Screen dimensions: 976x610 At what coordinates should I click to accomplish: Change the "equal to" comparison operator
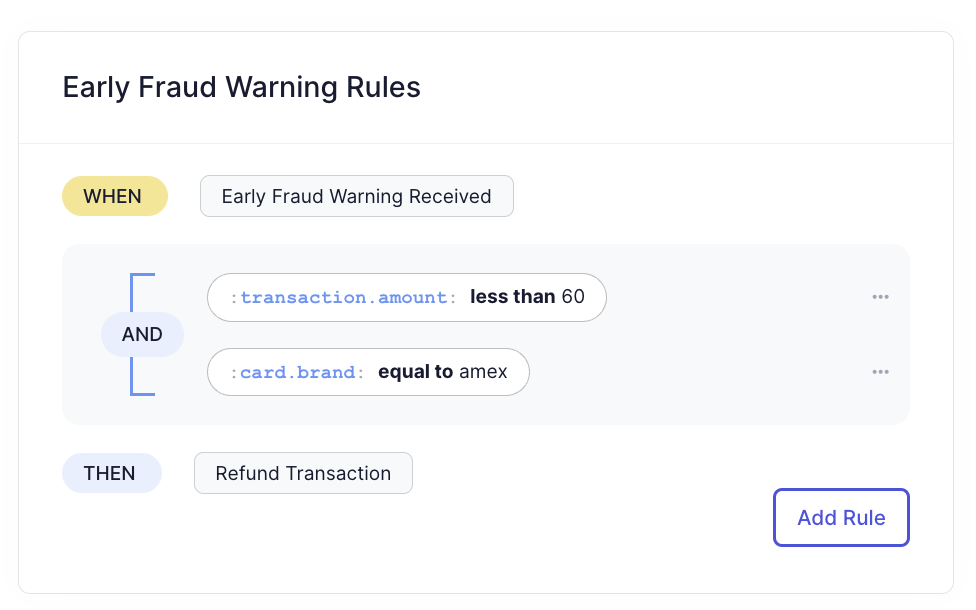point(415,372)
